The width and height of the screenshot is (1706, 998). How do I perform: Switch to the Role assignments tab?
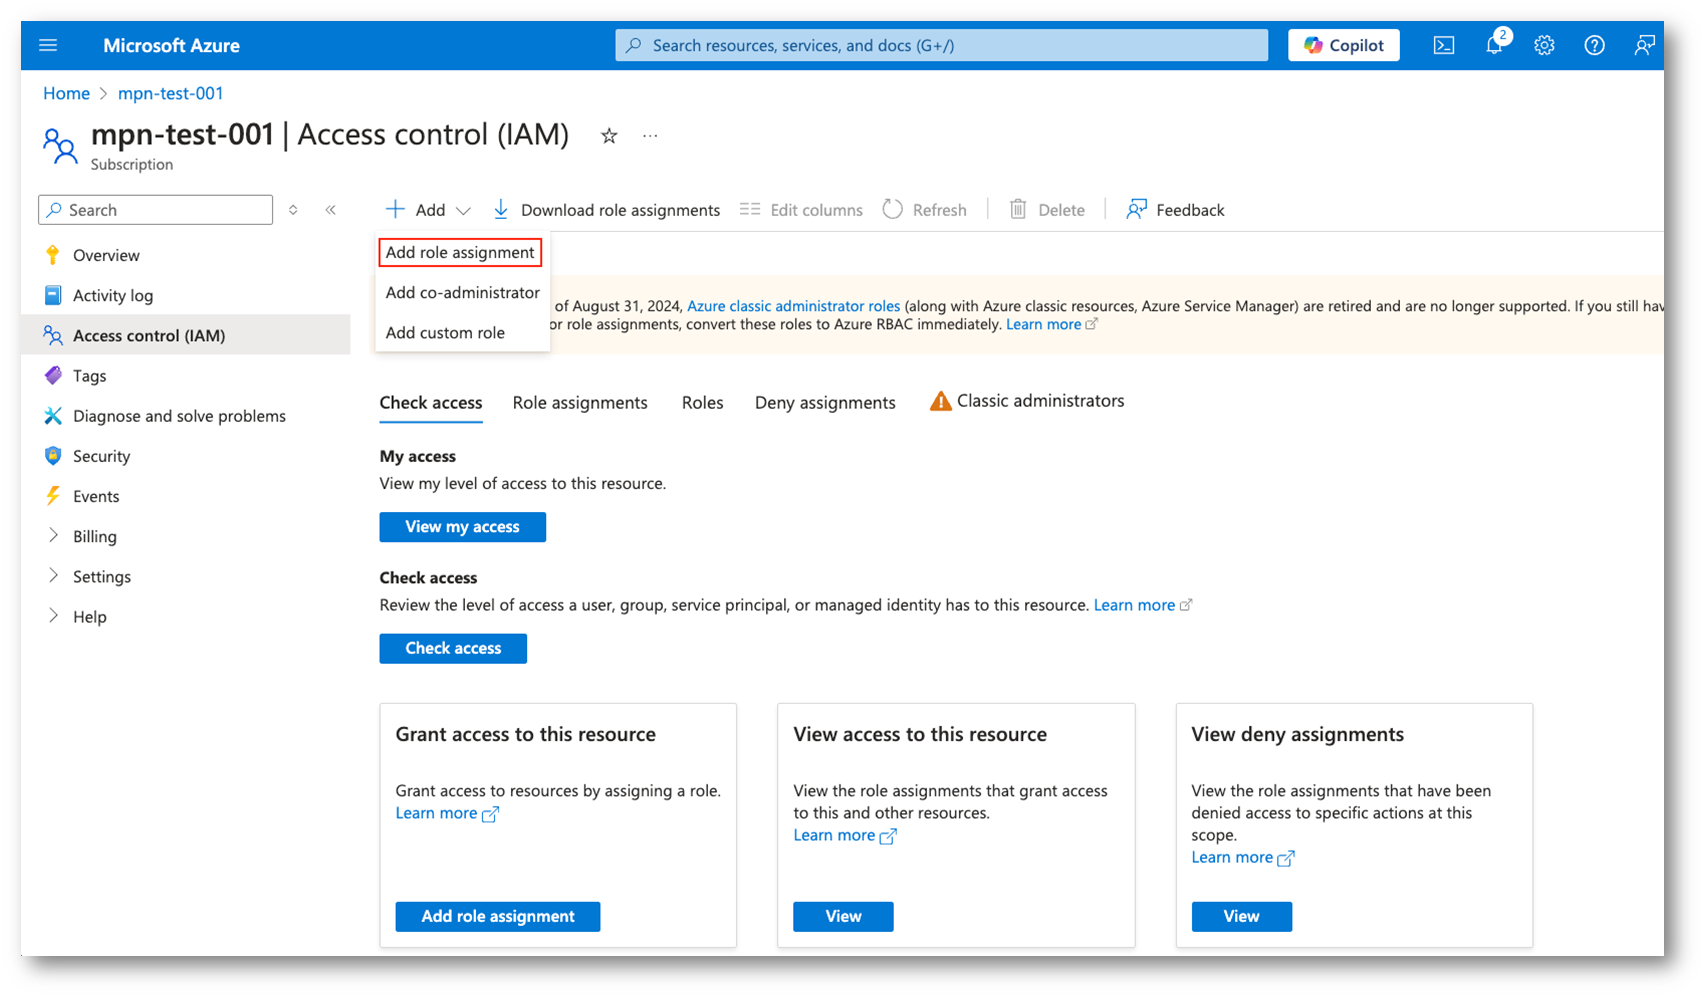[580, 402]
